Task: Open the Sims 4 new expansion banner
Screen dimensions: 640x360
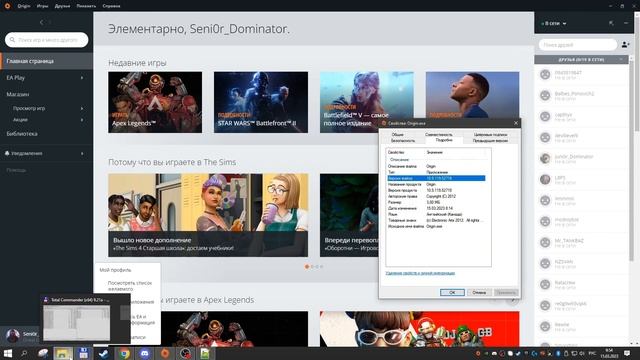Action: [208, 215]
